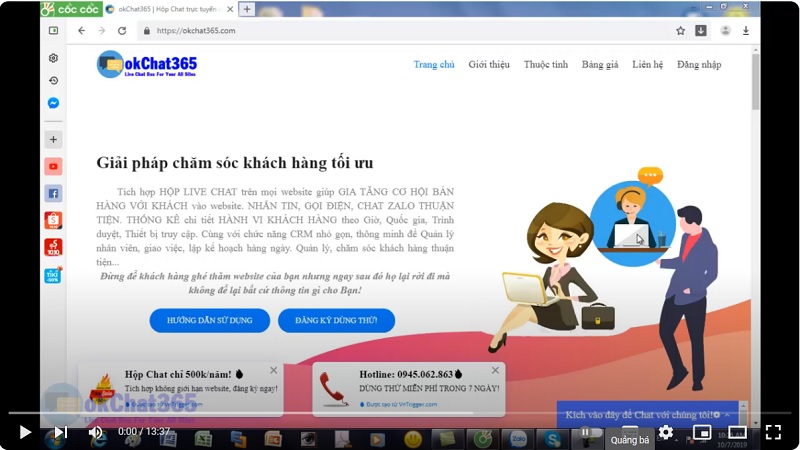Viewport: 800px width, 450px height.
Task: Open the Liên hệ contact page
Action: tap(647, 65)
